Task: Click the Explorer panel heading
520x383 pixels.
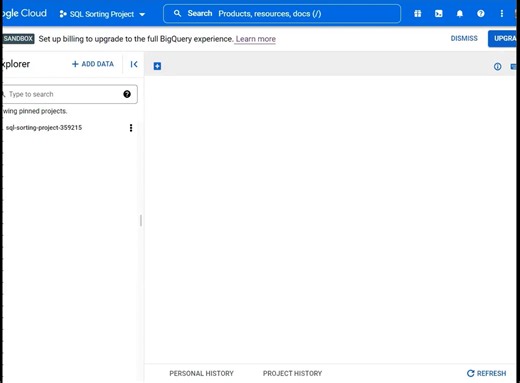Action: pyautogui.click(x=16, y=64)
